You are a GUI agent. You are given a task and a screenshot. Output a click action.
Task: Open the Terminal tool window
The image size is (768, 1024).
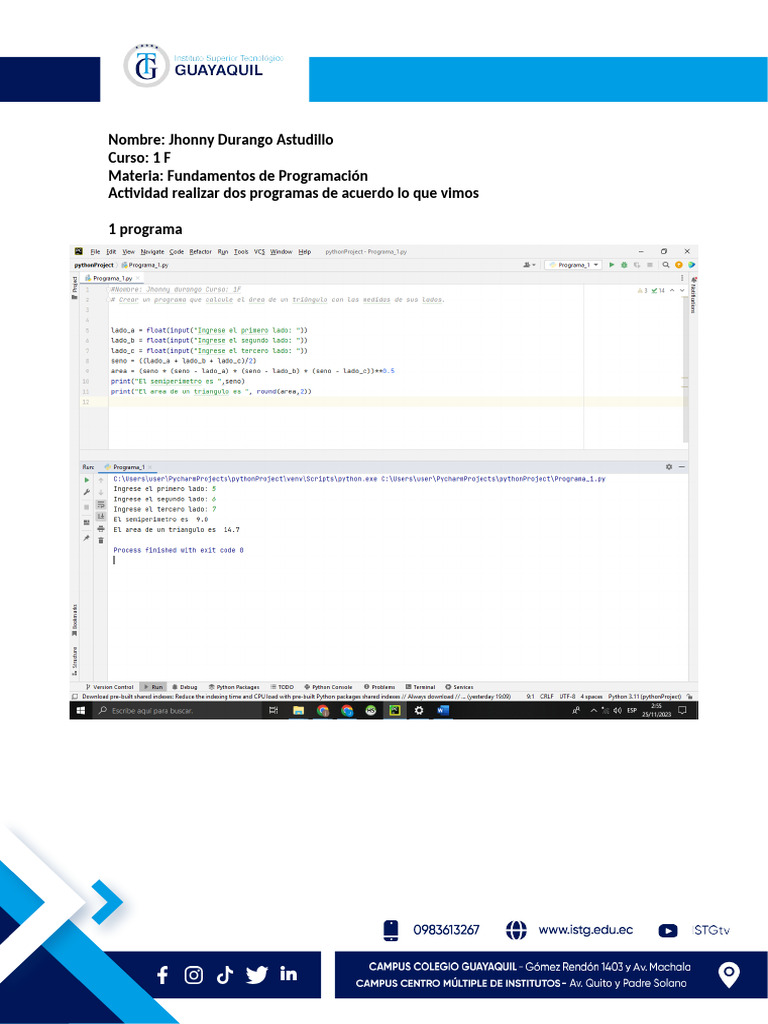click(x=420, y=687)
